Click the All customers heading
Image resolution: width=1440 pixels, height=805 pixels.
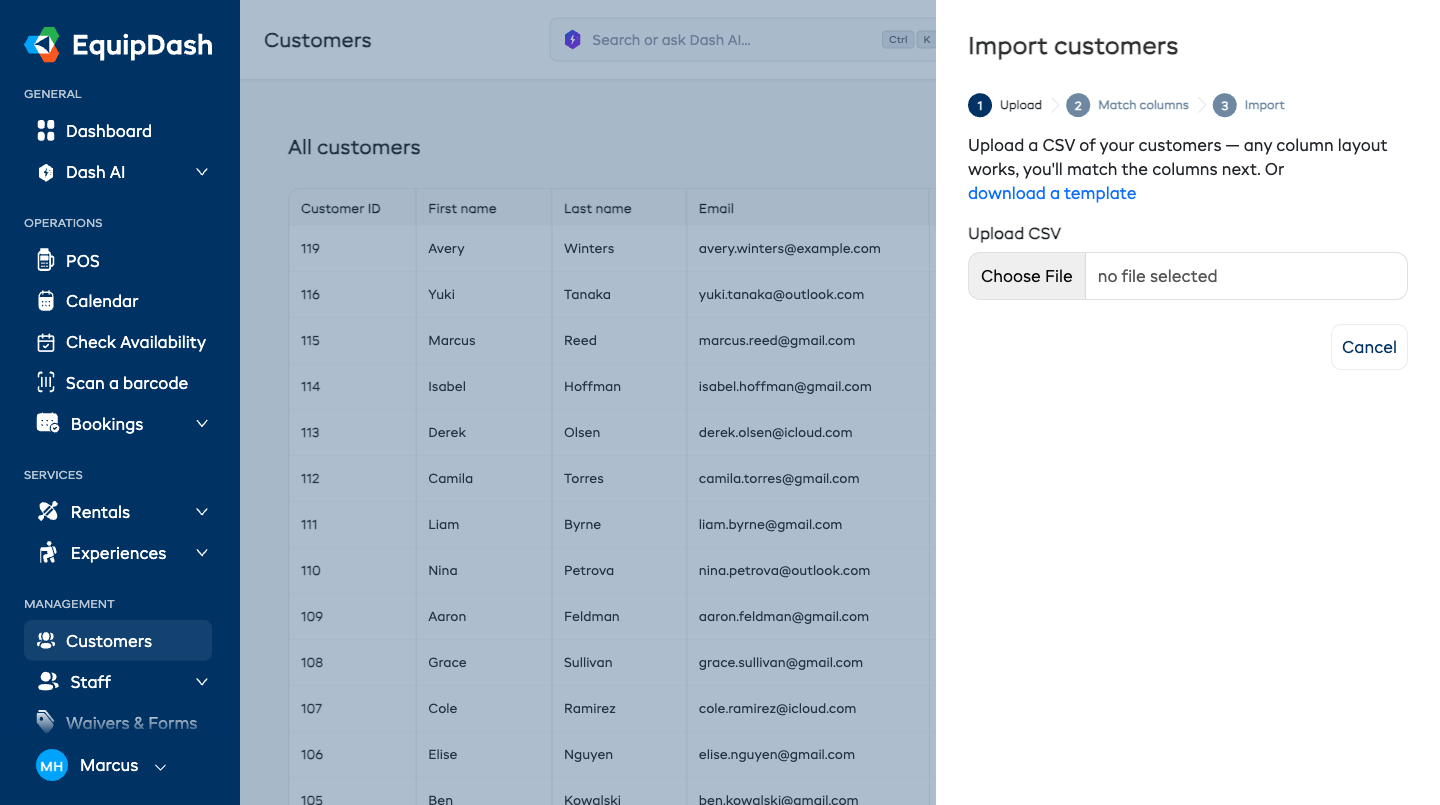pos(354,147)
